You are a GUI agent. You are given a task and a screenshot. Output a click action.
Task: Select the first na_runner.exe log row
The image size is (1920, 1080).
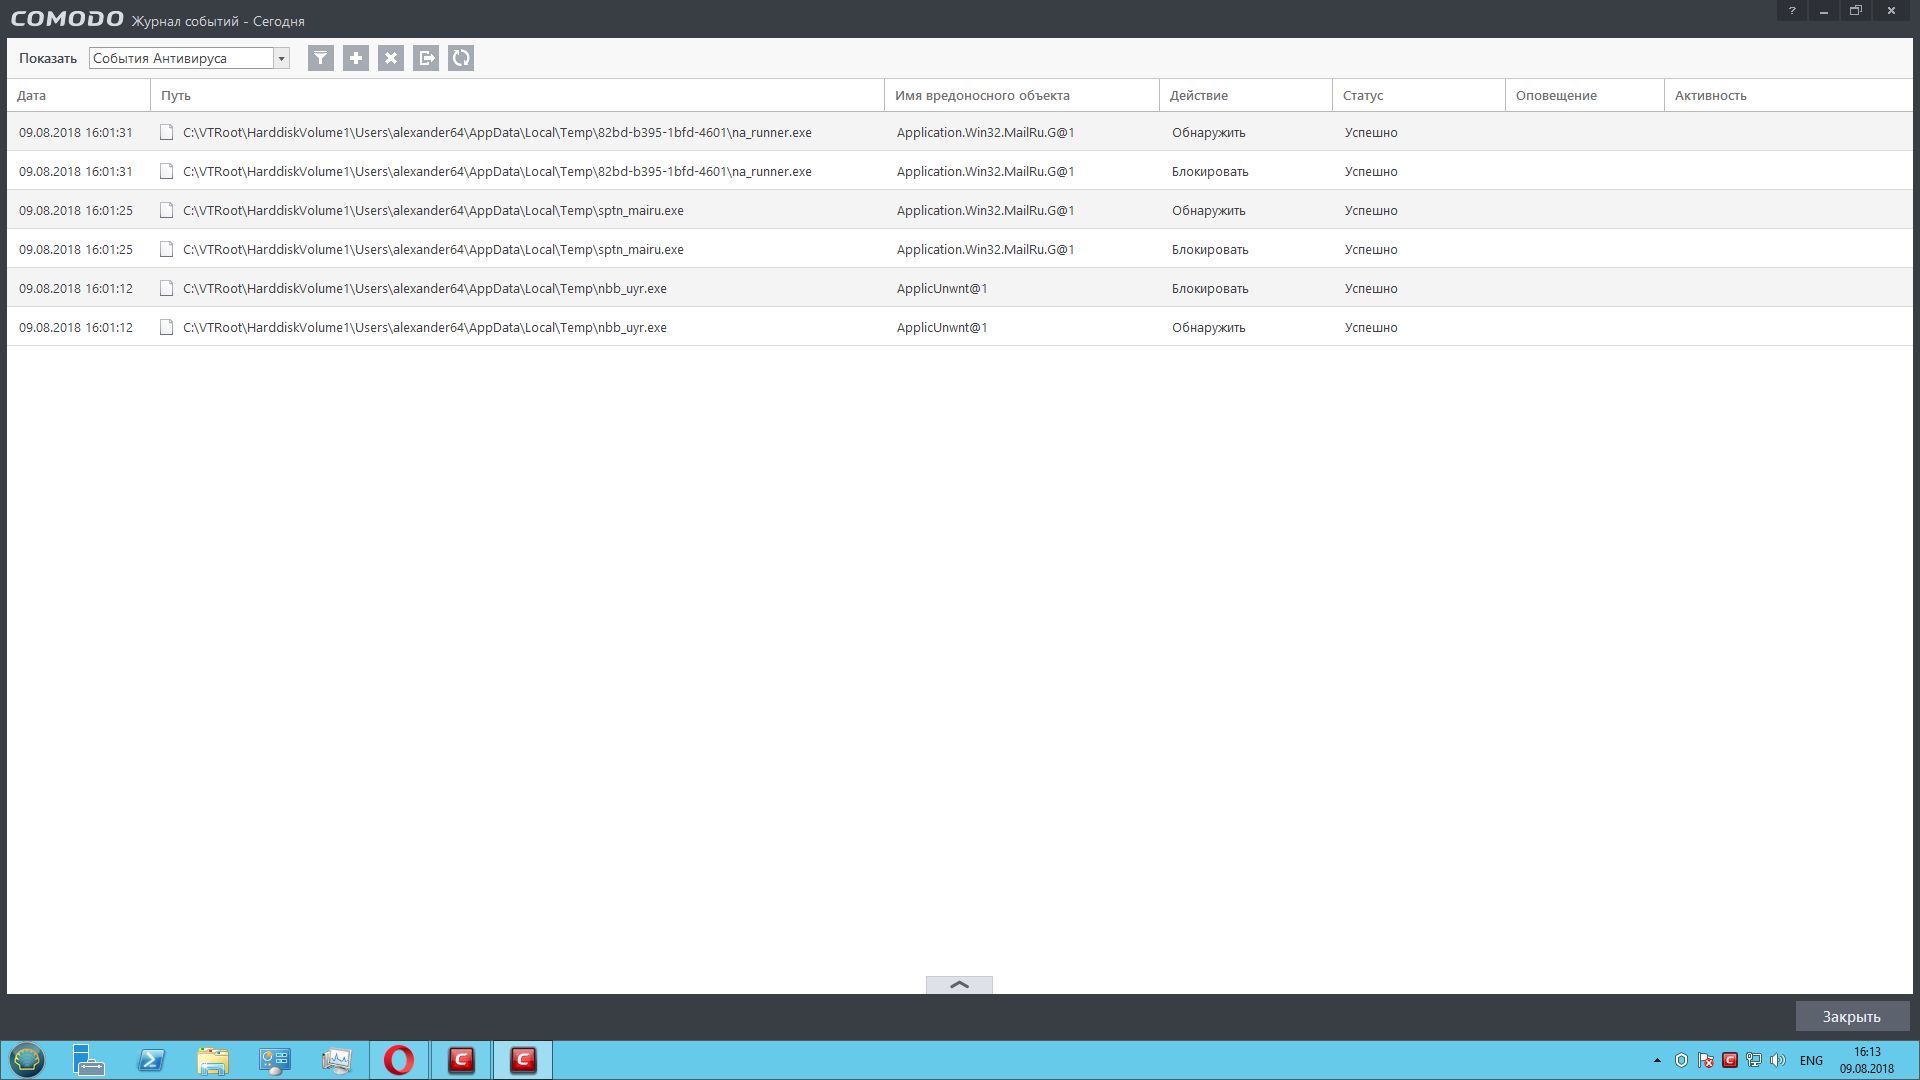click(497, 132)
